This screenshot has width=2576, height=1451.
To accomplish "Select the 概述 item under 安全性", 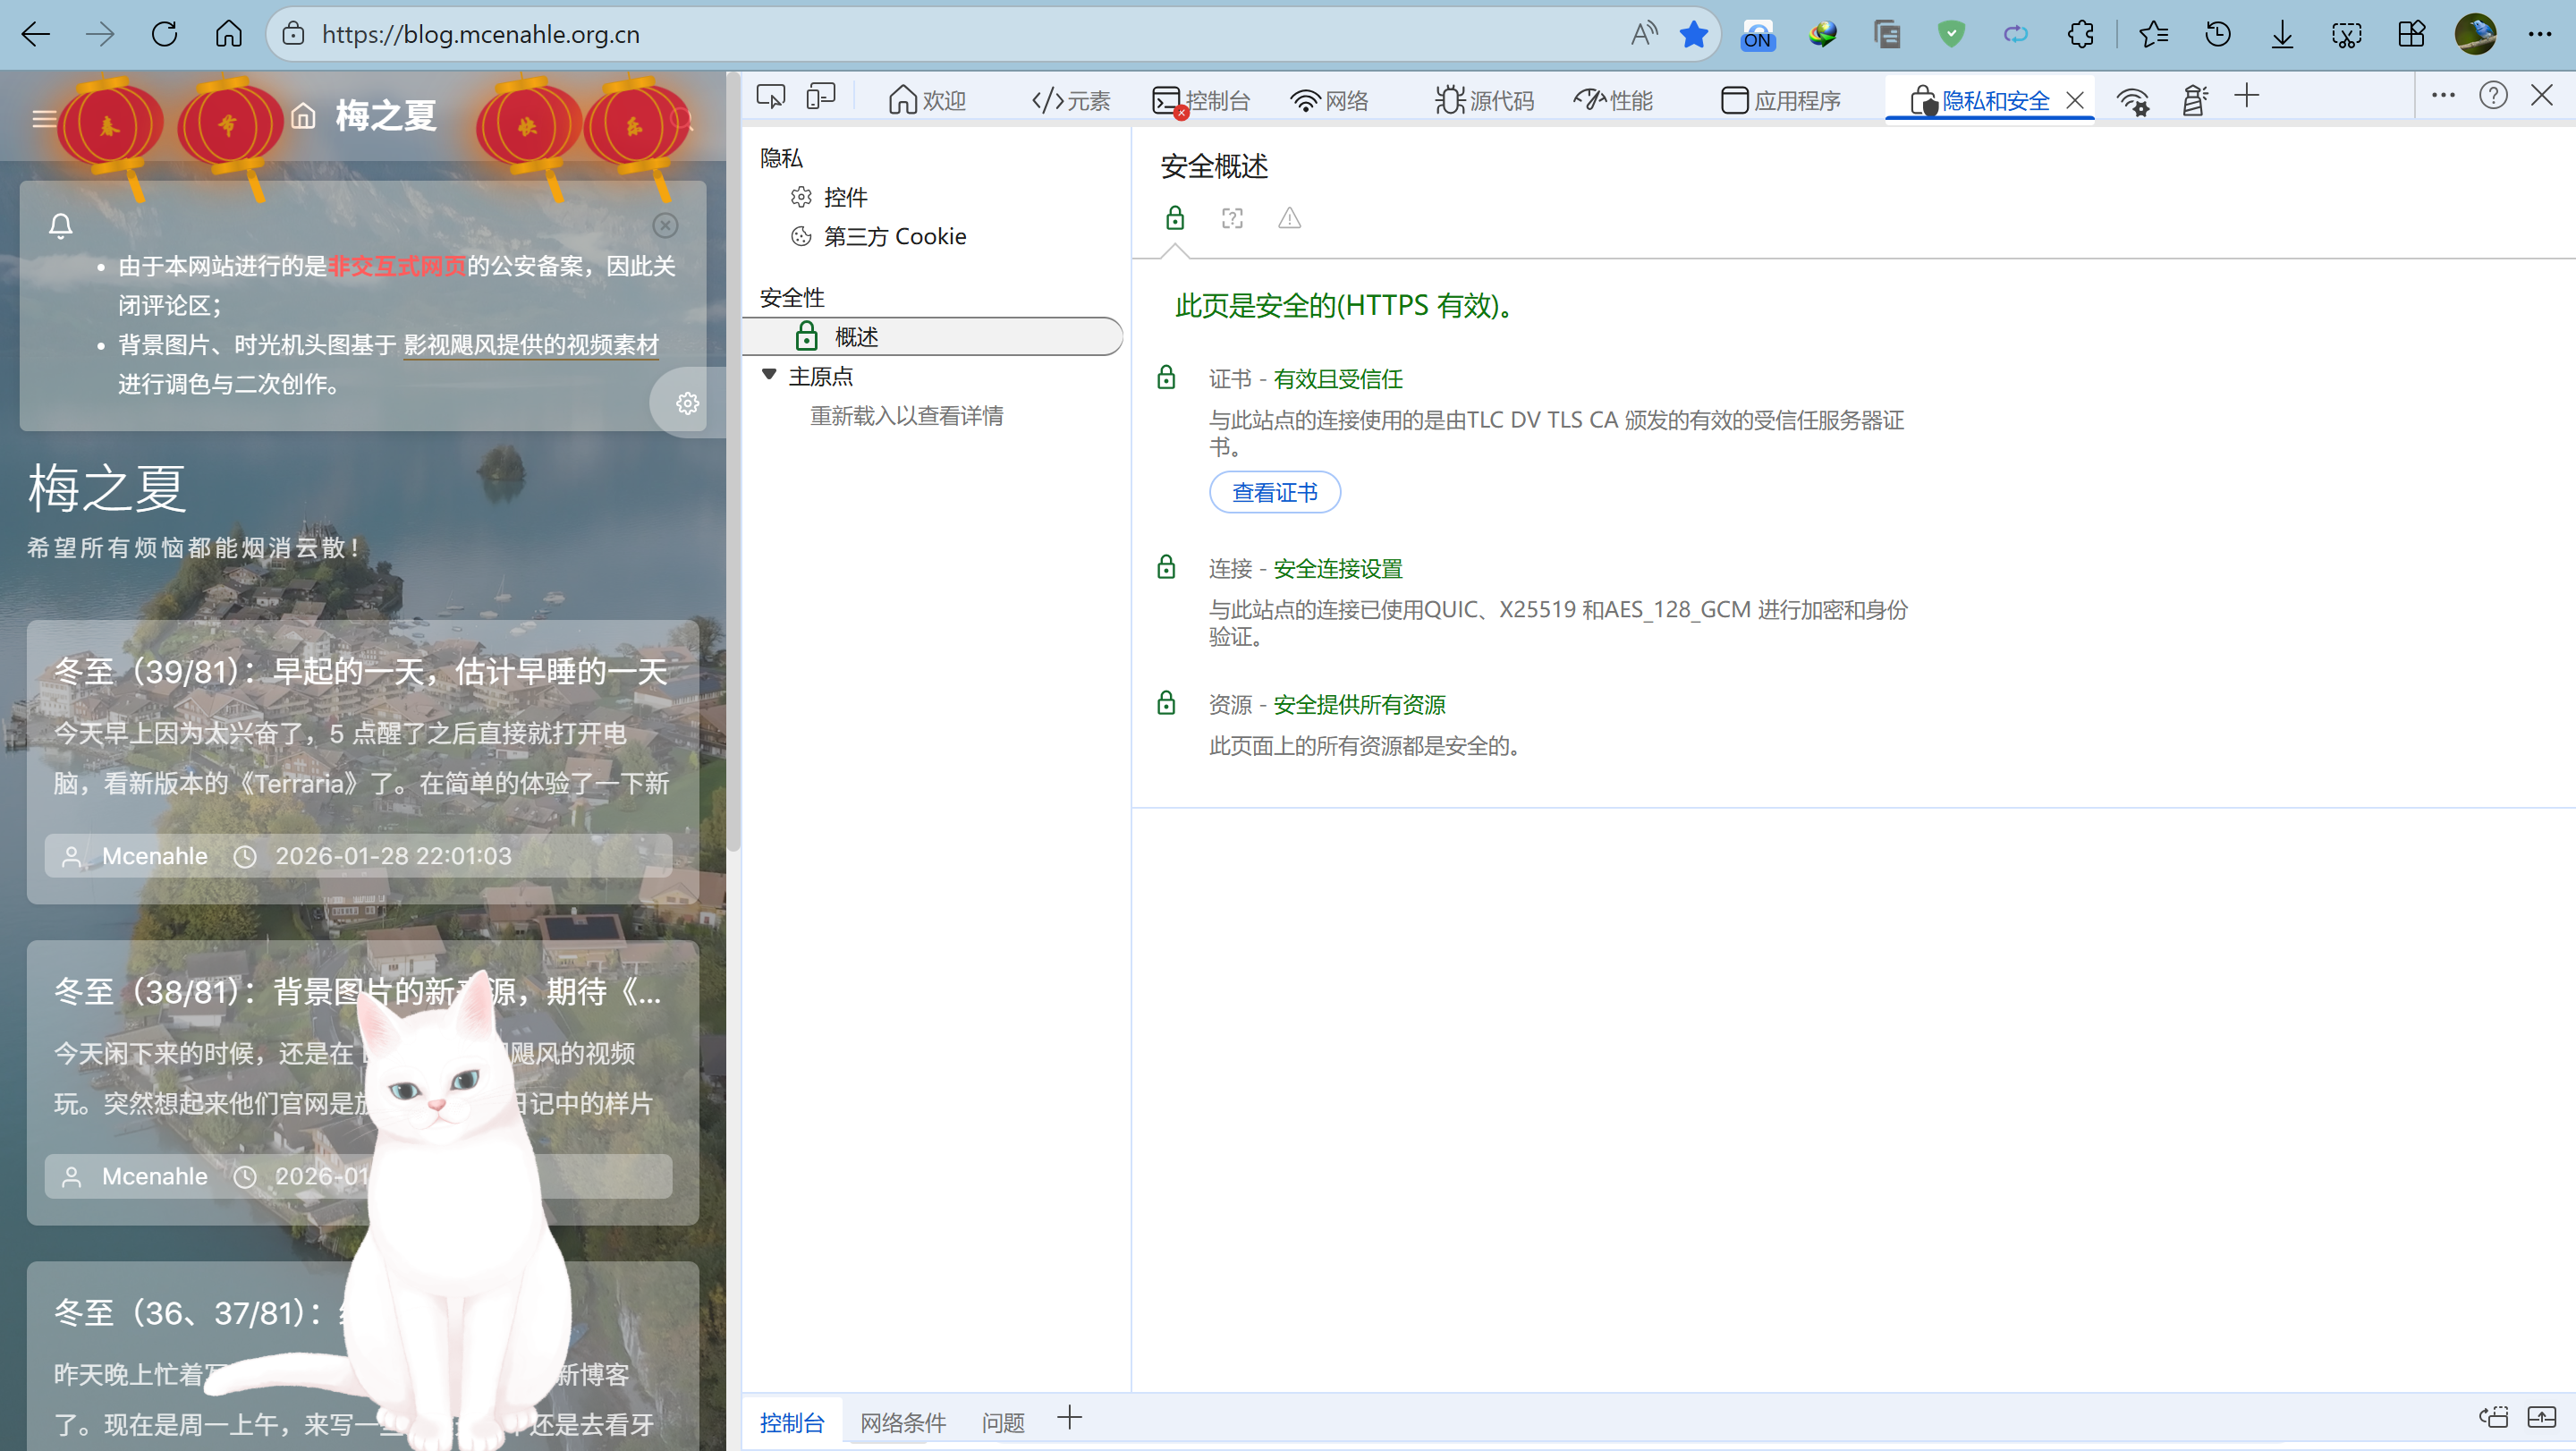I will pos(856,337).
